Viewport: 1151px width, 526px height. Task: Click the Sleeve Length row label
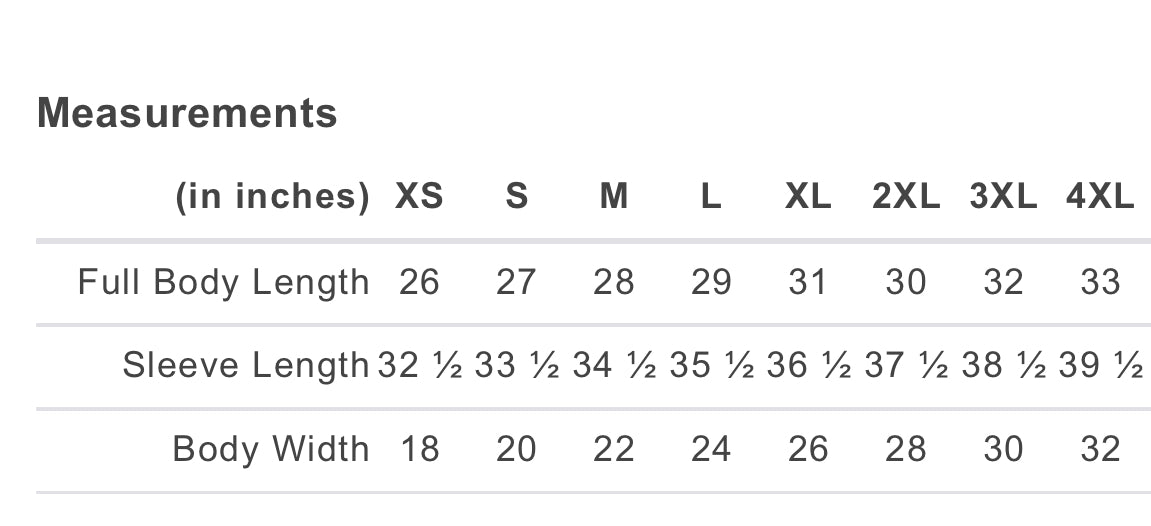click(x=246, y=366)
